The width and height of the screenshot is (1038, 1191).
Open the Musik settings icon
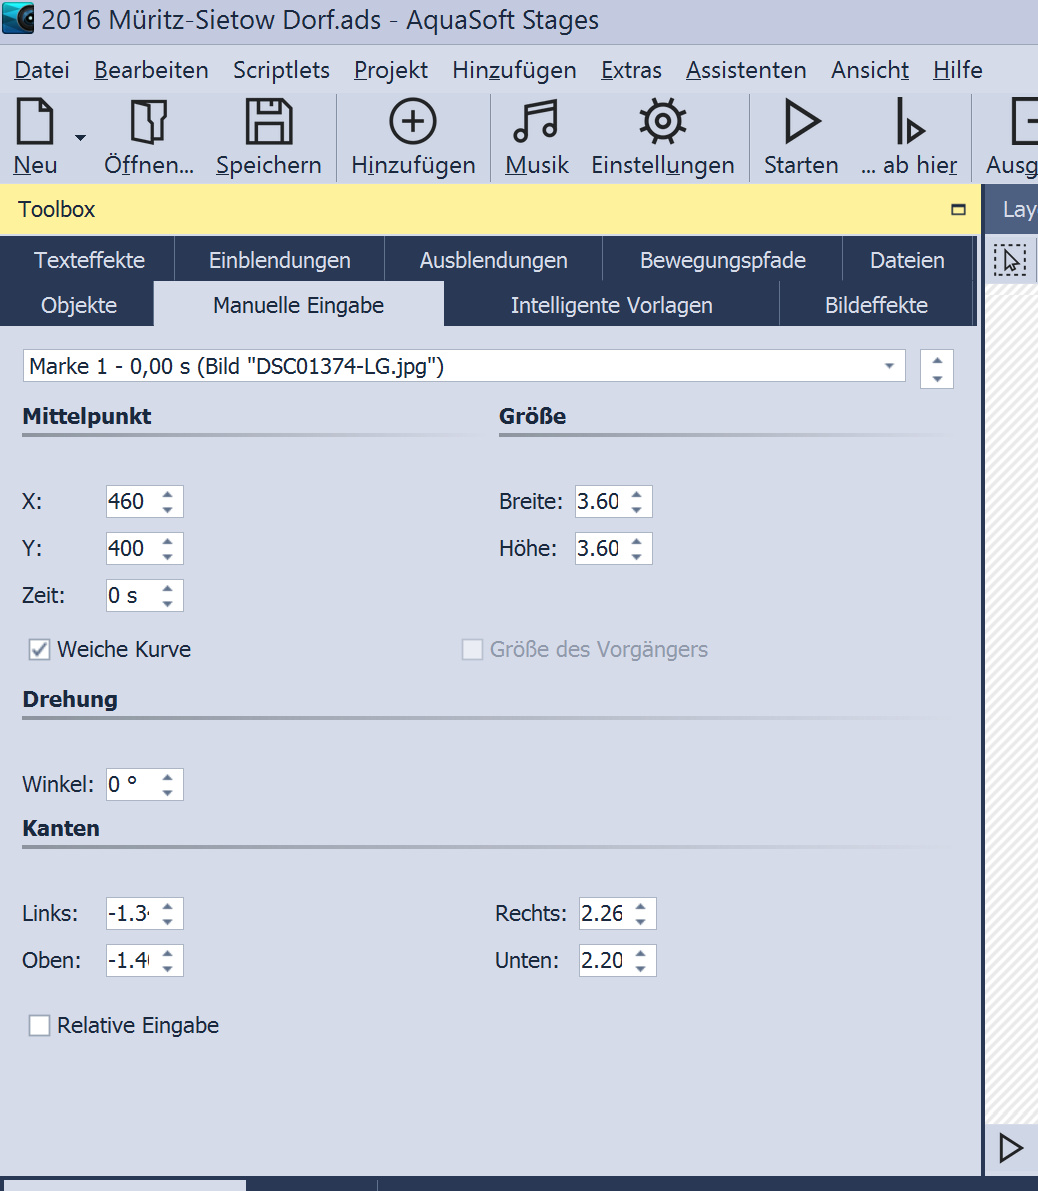(x=536, y=123)
